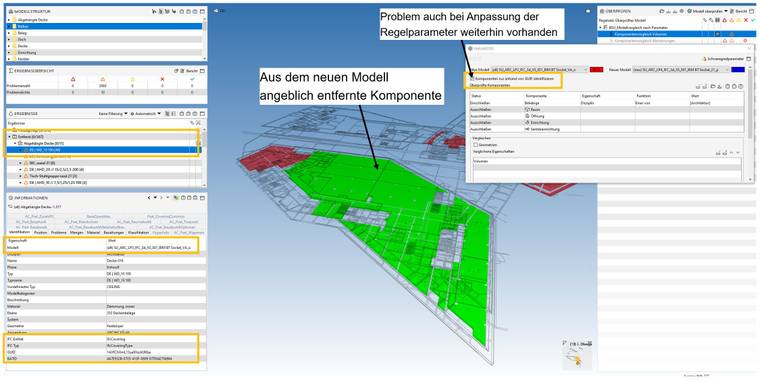Click the Volumen row in Verglichene Eigenschaften
Viewport: 760px width, 380px height.
point(606,160)
